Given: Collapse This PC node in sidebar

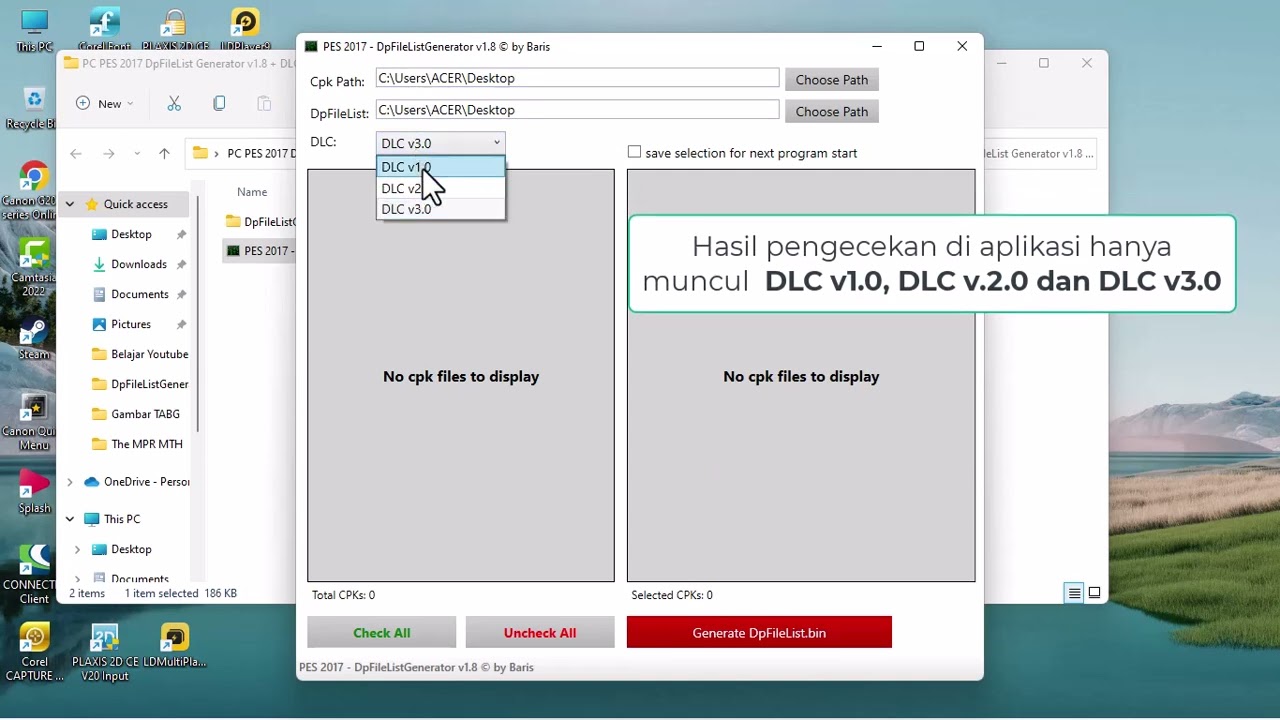Looking at the screenshot, I should coord(70,519).
